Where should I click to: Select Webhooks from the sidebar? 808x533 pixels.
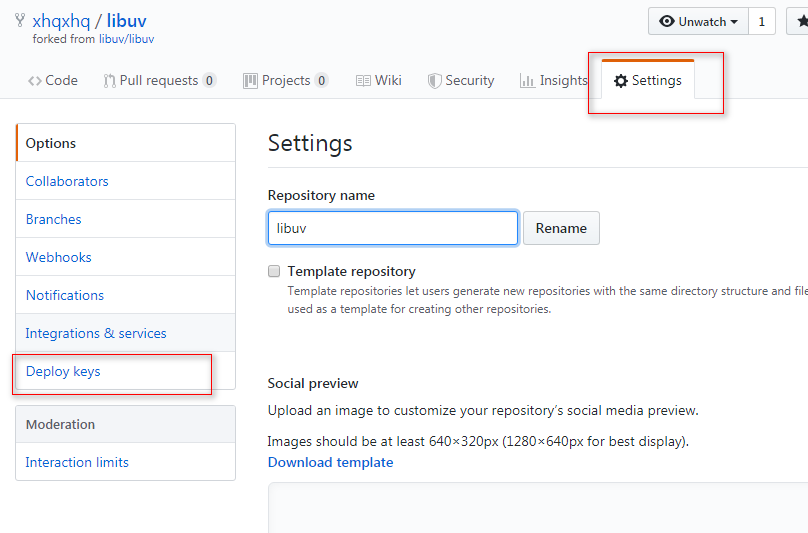58,257
